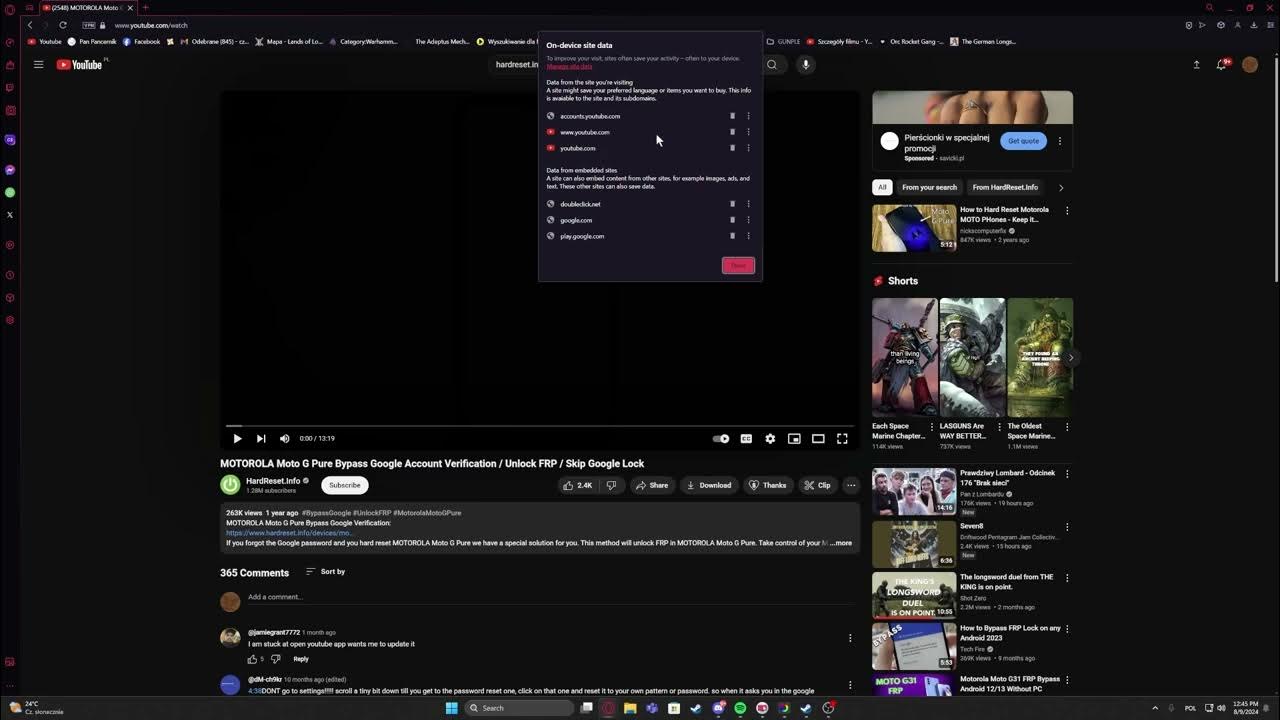Toggle closed captions
The image size is (1280, 720).
(746, 438)
